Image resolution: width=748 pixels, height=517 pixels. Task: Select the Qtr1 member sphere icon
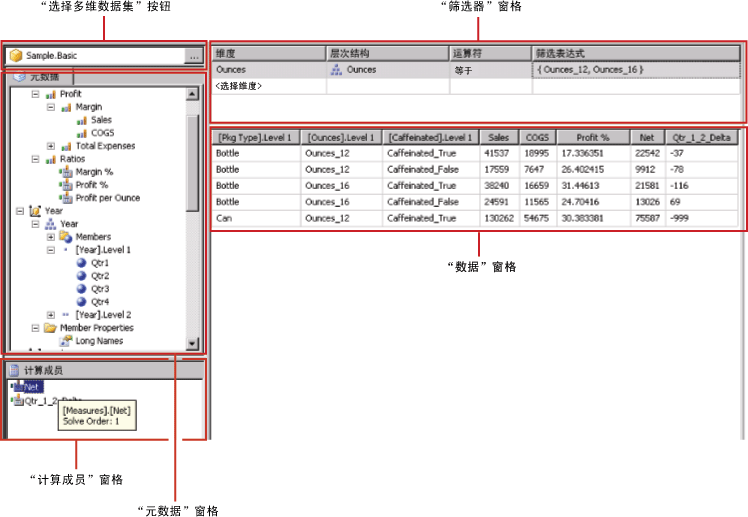coord(82,263)
